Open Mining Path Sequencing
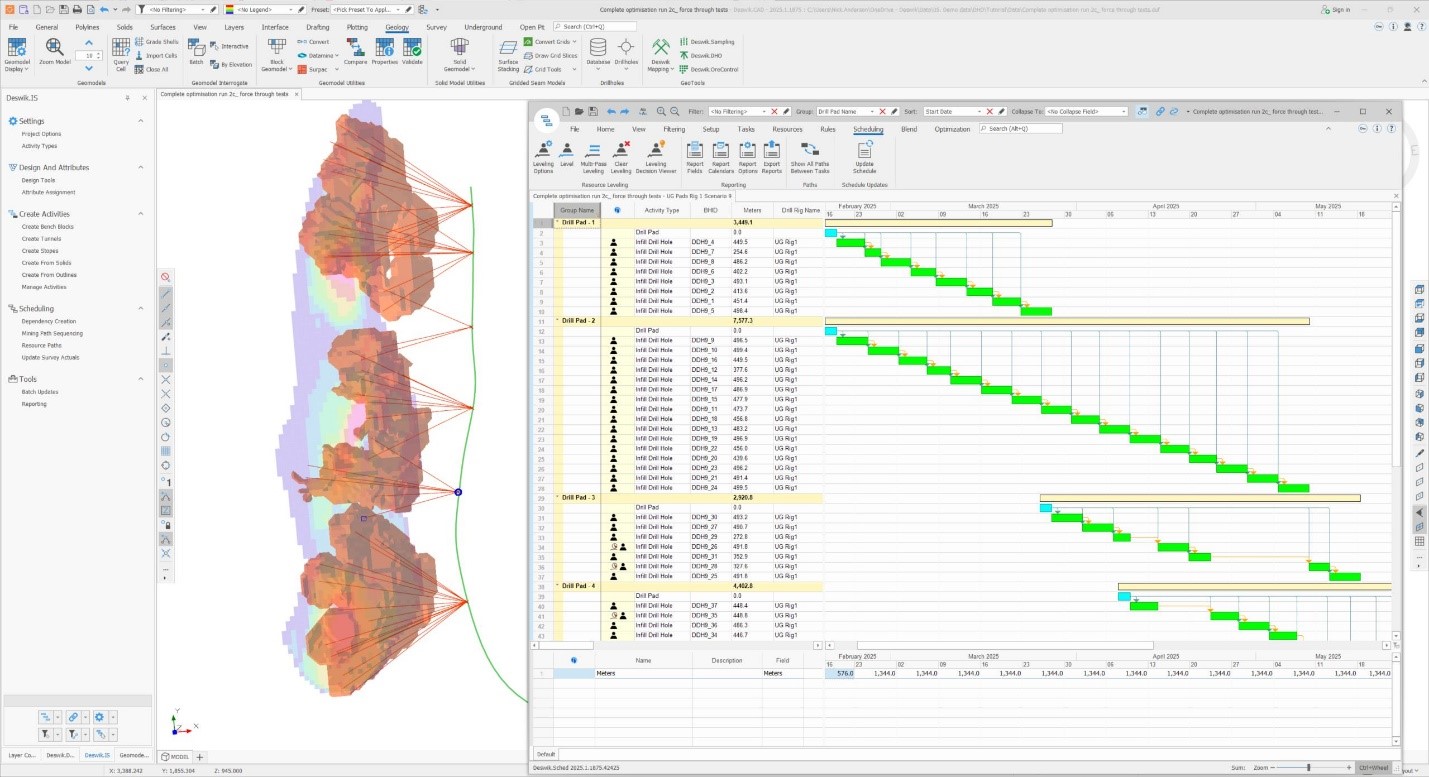 pos(52,333)
